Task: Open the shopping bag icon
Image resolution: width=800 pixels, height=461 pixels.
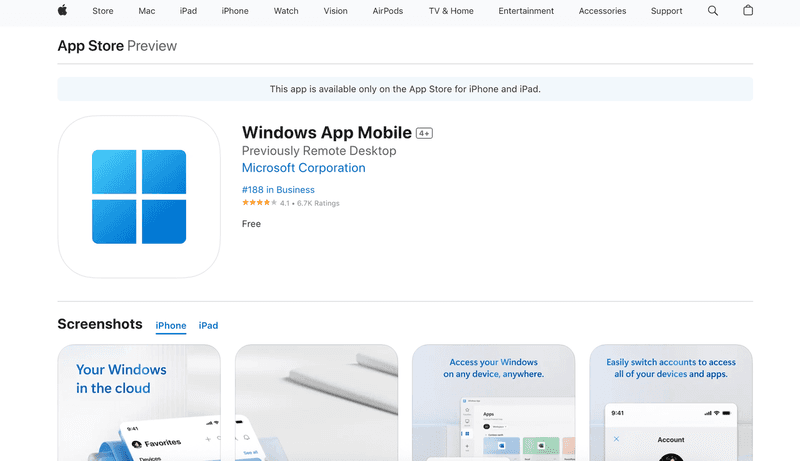Action: (748, 10)
